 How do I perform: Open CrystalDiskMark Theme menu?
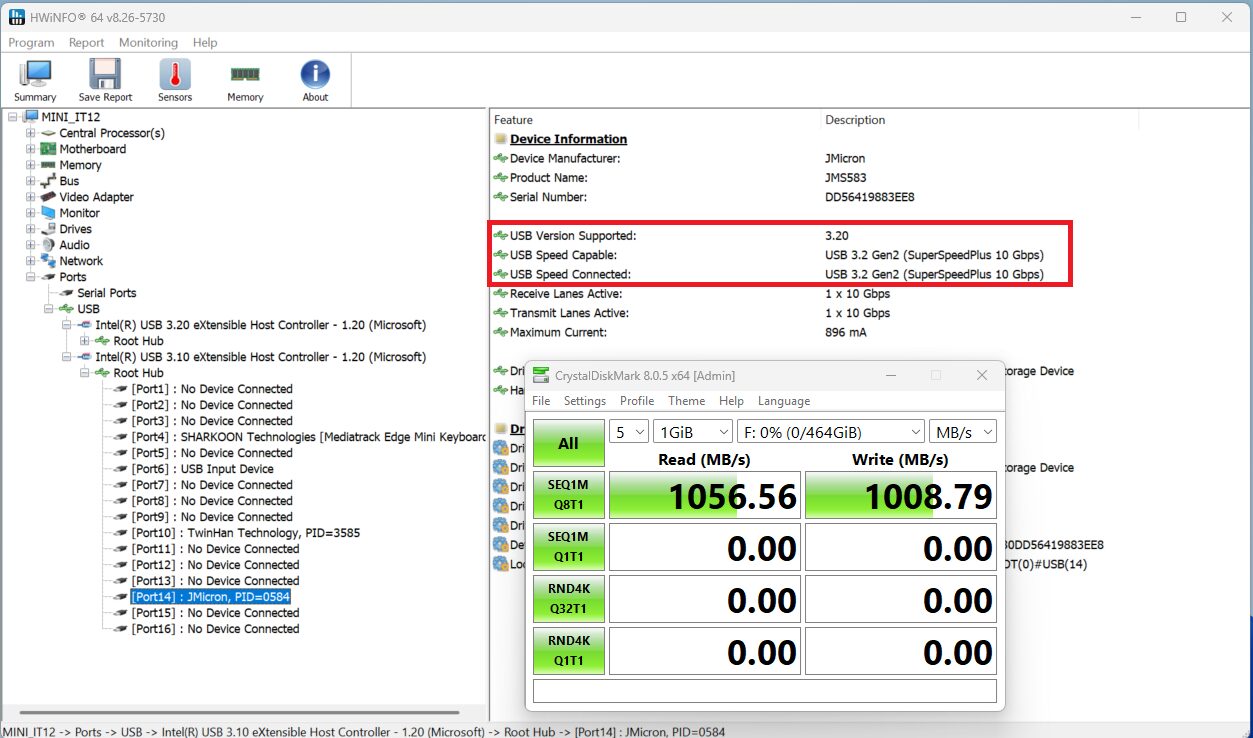[x=686, y=401]
